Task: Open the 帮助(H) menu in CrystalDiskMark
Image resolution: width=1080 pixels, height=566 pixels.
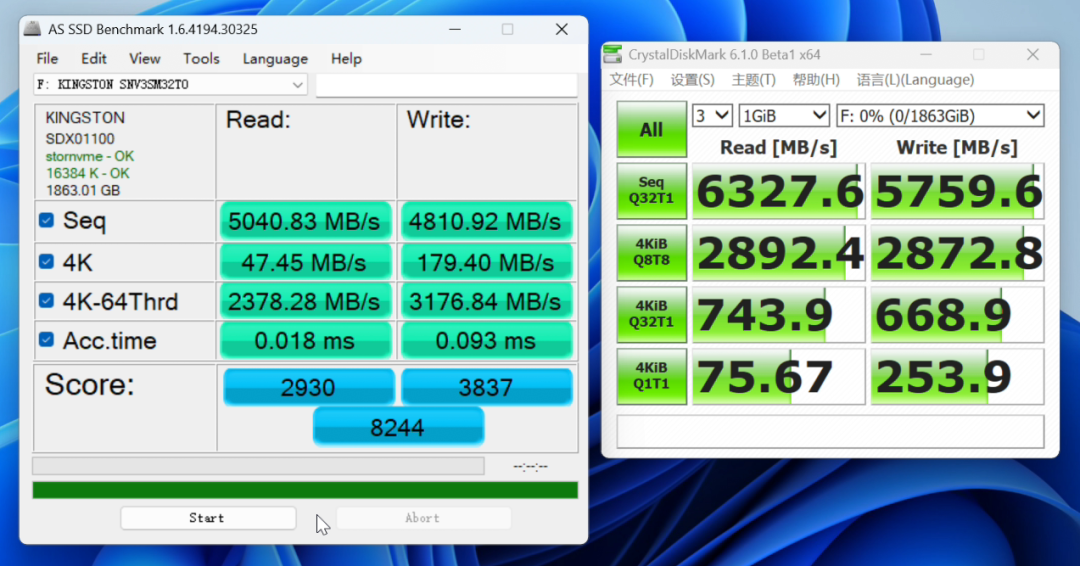Action: click(816, 80)
